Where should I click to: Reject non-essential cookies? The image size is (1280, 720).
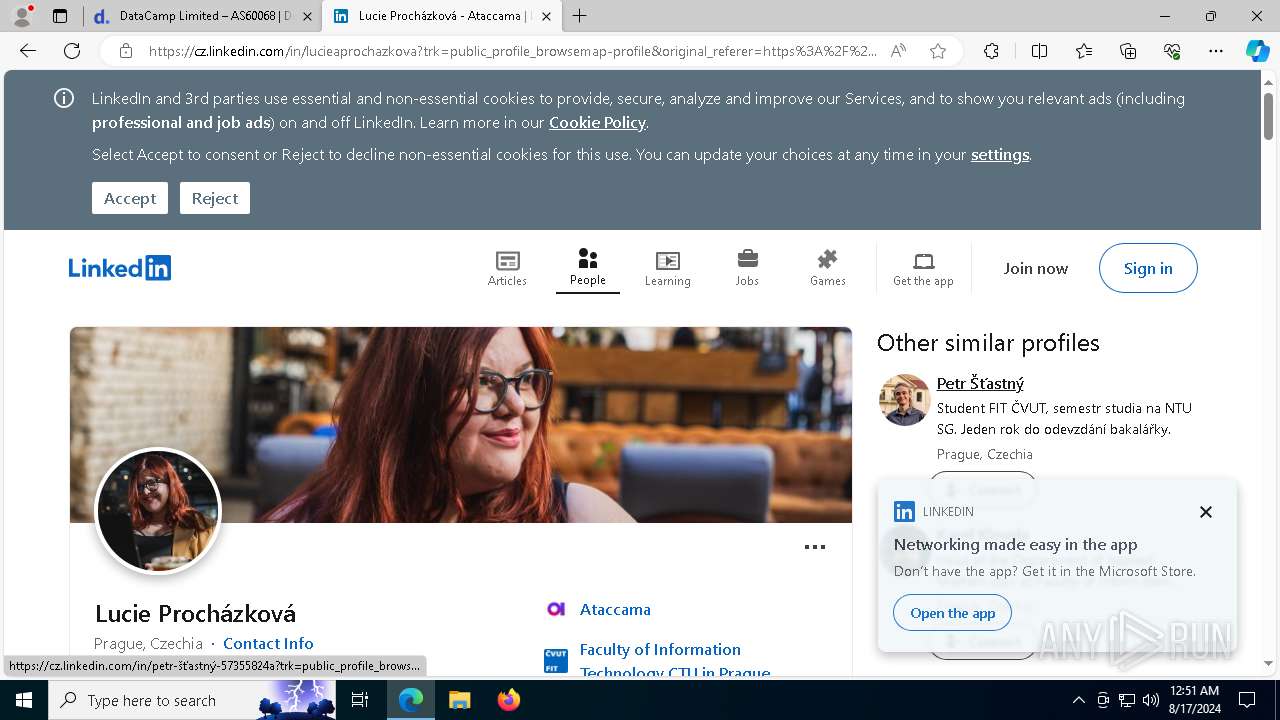pos(215,198)
